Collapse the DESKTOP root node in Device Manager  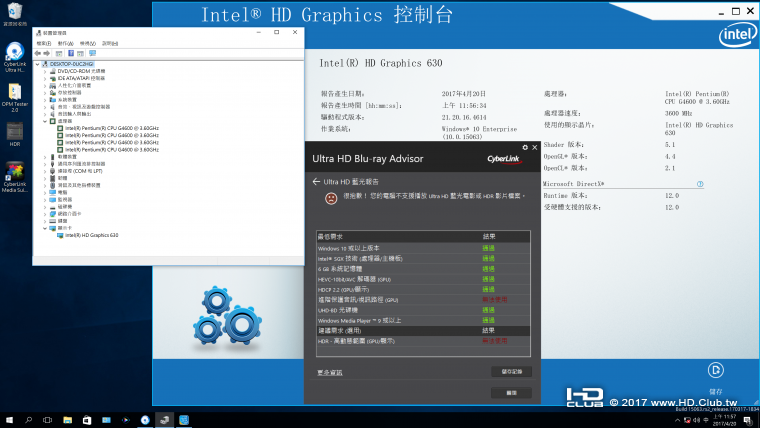(x=37, y=64)
